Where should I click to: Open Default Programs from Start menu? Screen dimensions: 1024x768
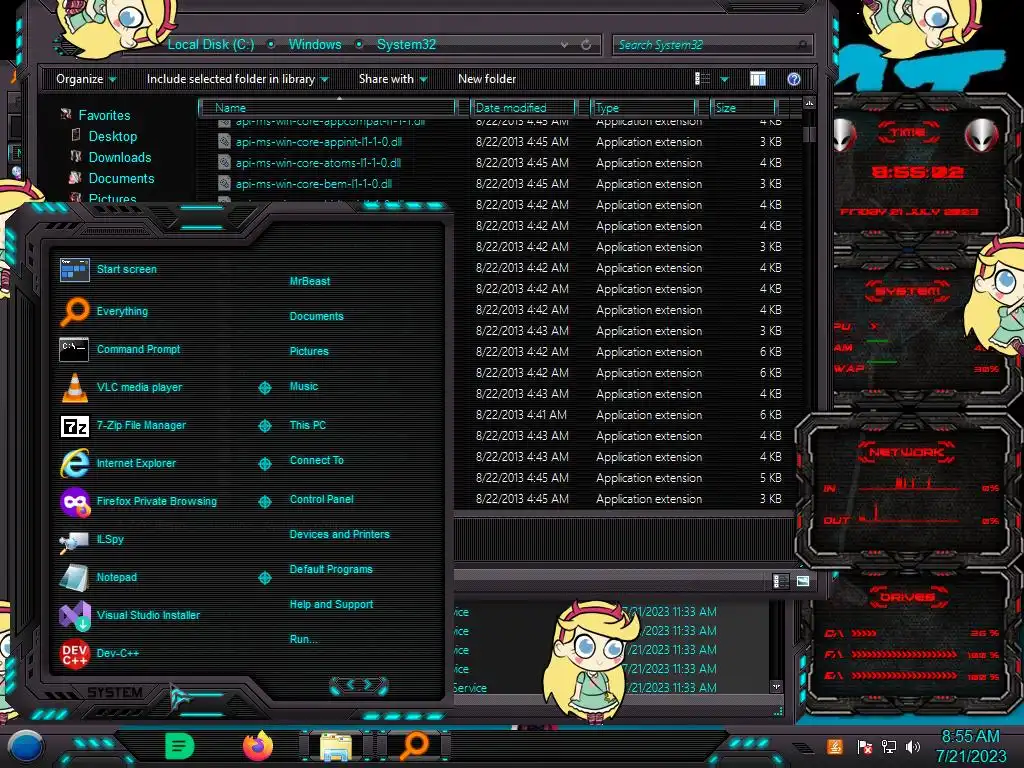coord(331,569)
